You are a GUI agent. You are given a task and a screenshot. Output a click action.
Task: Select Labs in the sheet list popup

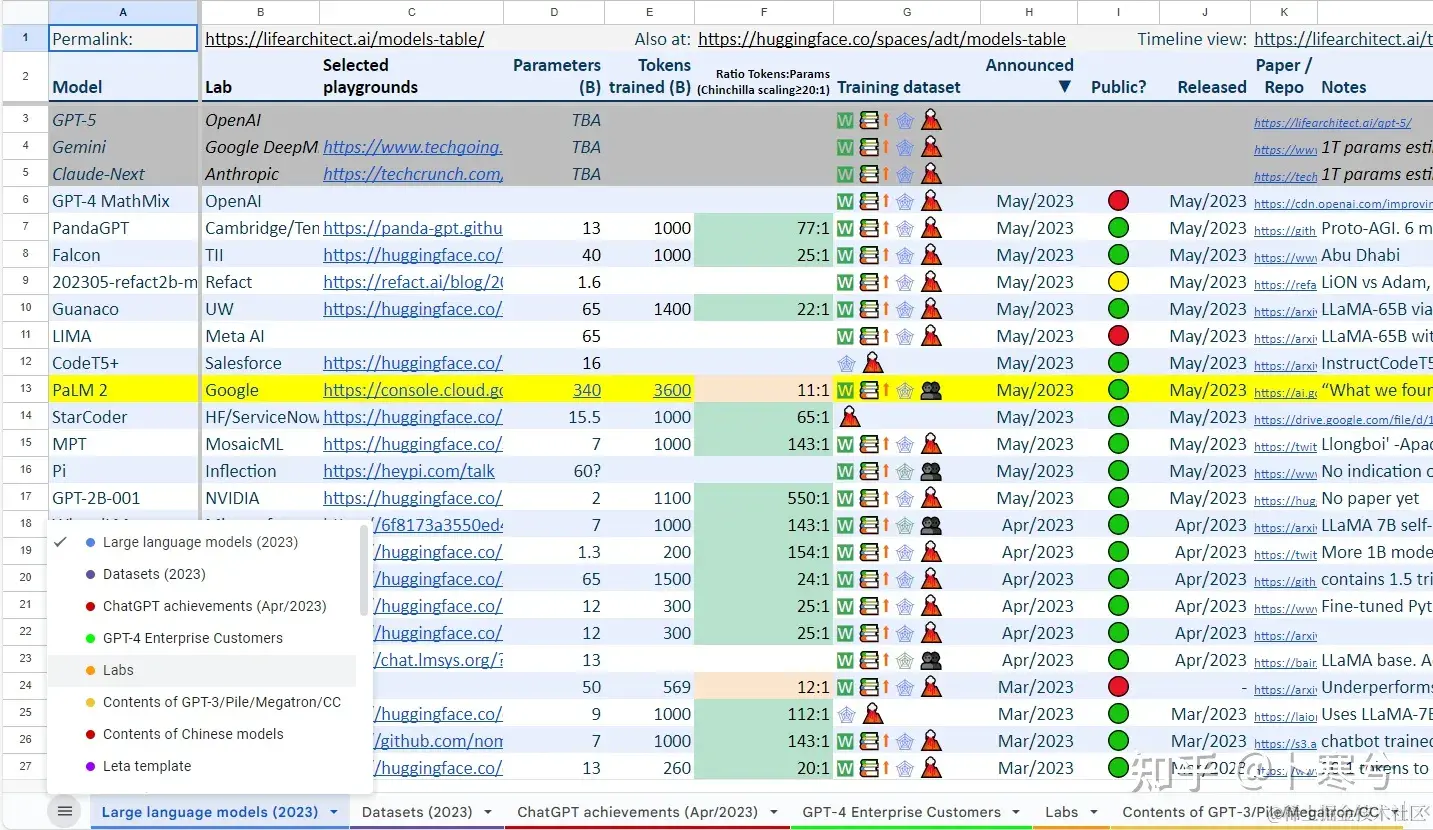pyautogui.click(x=201, y=670)
